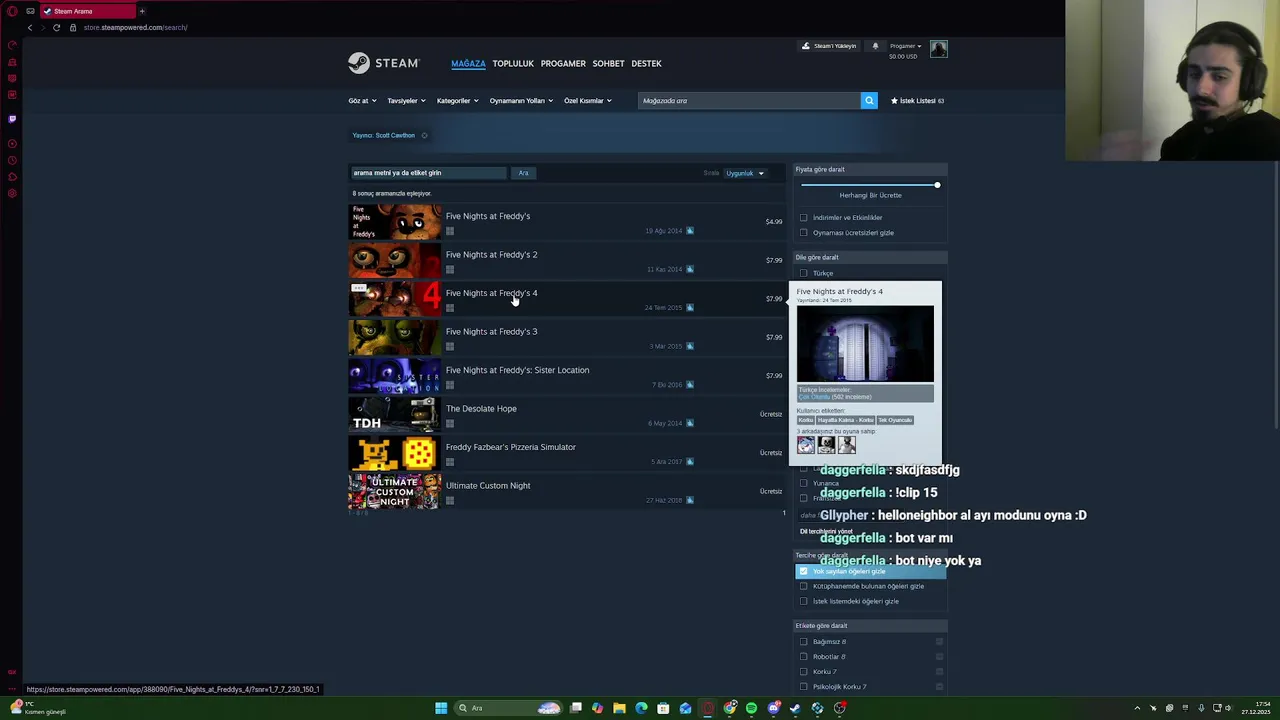Open Five Nights at Freddy's 3 result
Image resolution: width=1280 pixels, height=720 pixels.
point(567,337)
